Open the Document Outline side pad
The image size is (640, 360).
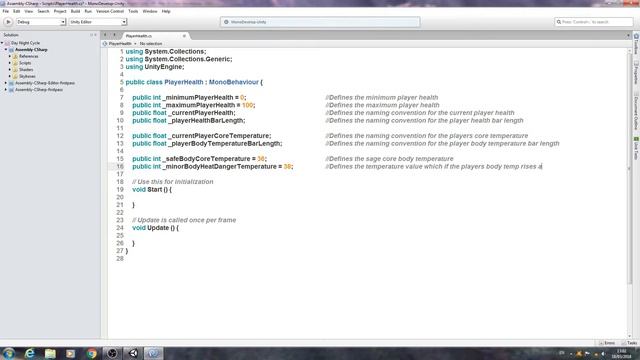point(636,111)
